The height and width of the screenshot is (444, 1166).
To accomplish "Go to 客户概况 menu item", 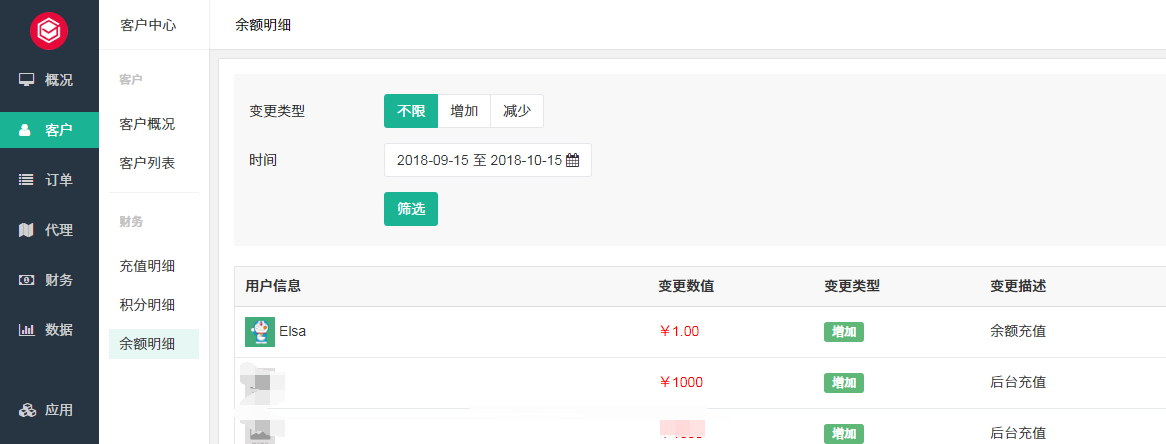I will tap(147, 124).
